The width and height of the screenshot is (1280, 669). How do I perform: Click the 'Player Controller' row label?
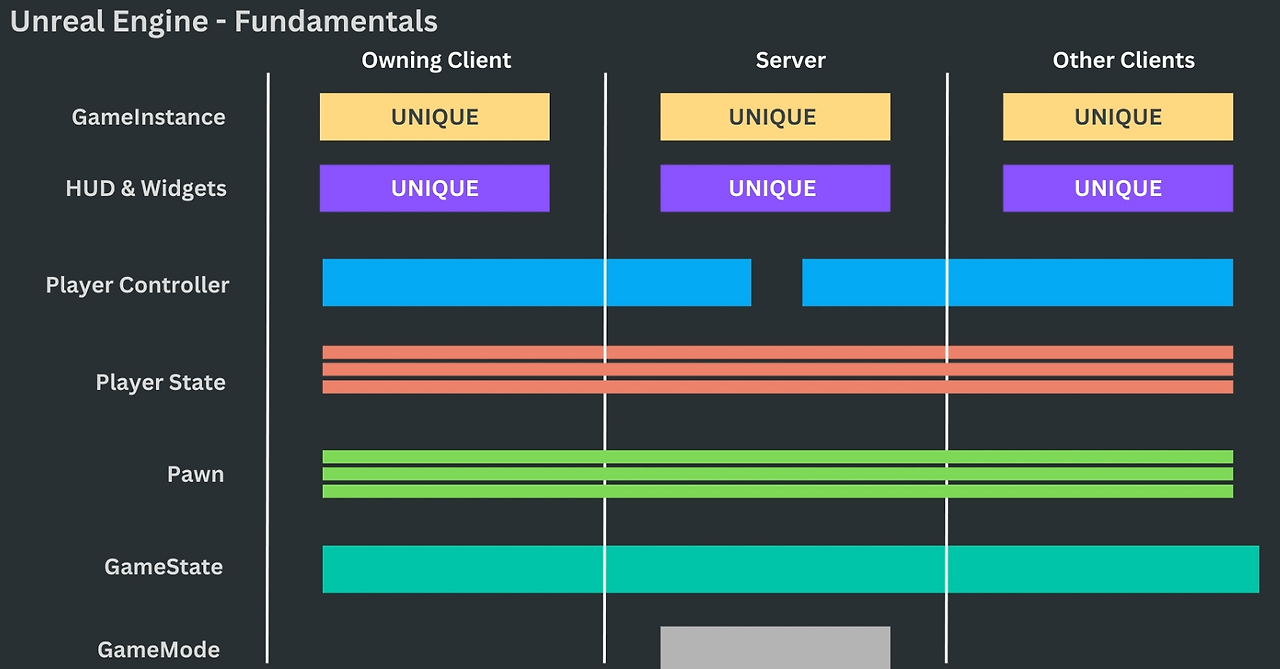tap(137, 285)
